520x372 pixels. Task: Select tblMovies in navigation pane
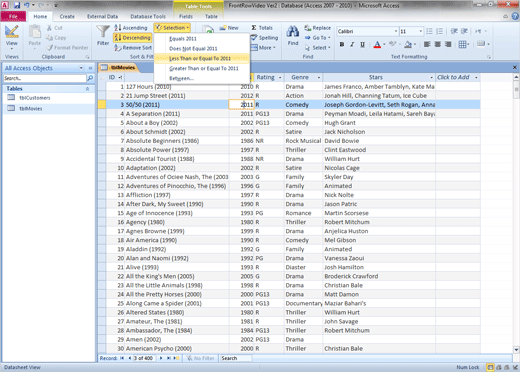[x=31, y=108]
